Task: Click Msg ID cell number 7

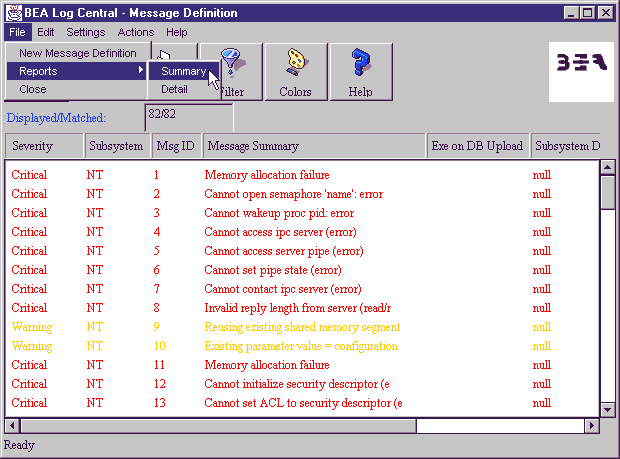Action: (x=157, y=289)
